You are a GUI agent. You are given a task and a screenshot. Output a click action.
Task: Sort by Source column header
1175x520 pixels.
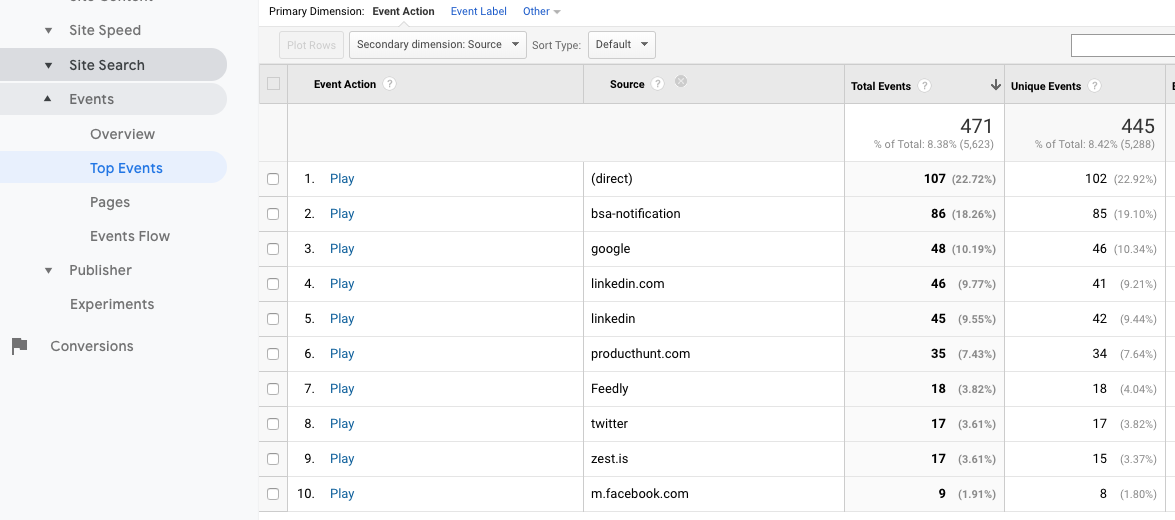[x=627, y=84]
